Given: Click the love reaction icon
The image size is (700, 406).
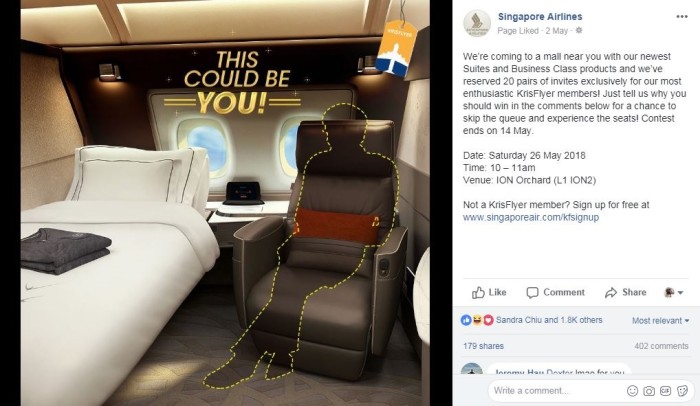Looking at the screenshot, I should (488, 320).
